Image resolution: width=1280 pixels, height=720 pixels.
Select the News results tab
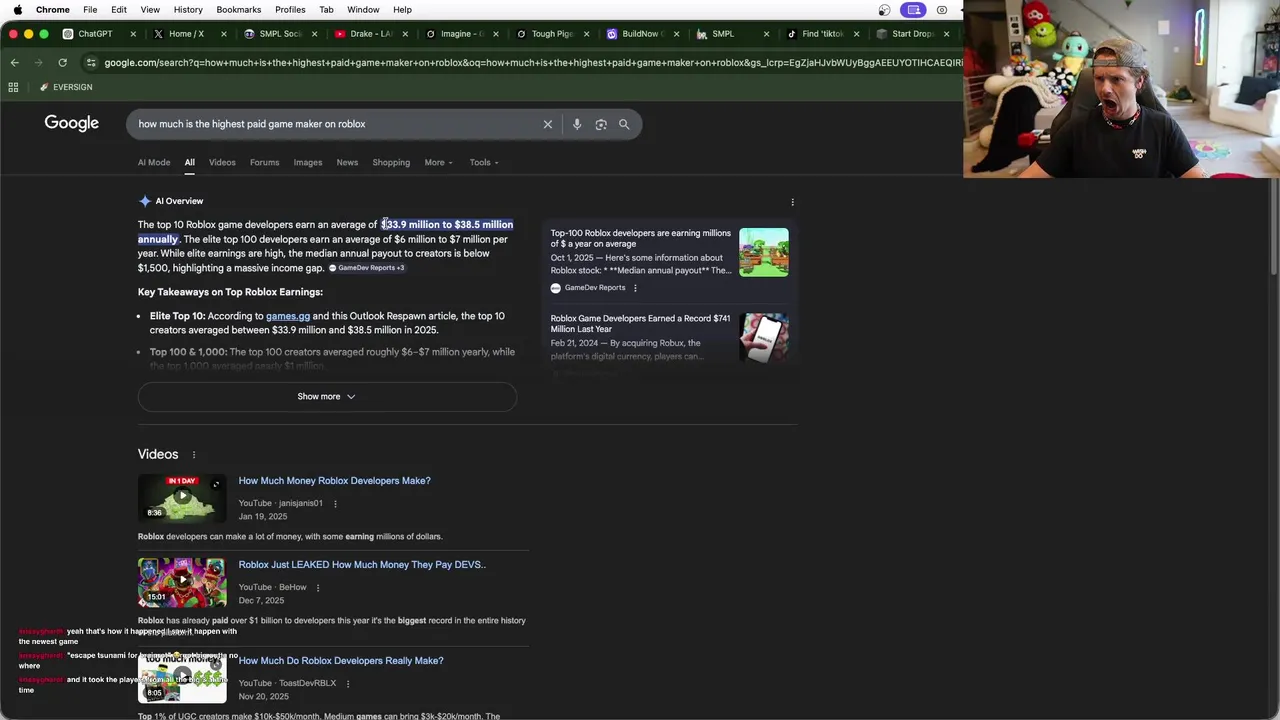[347, 162]
